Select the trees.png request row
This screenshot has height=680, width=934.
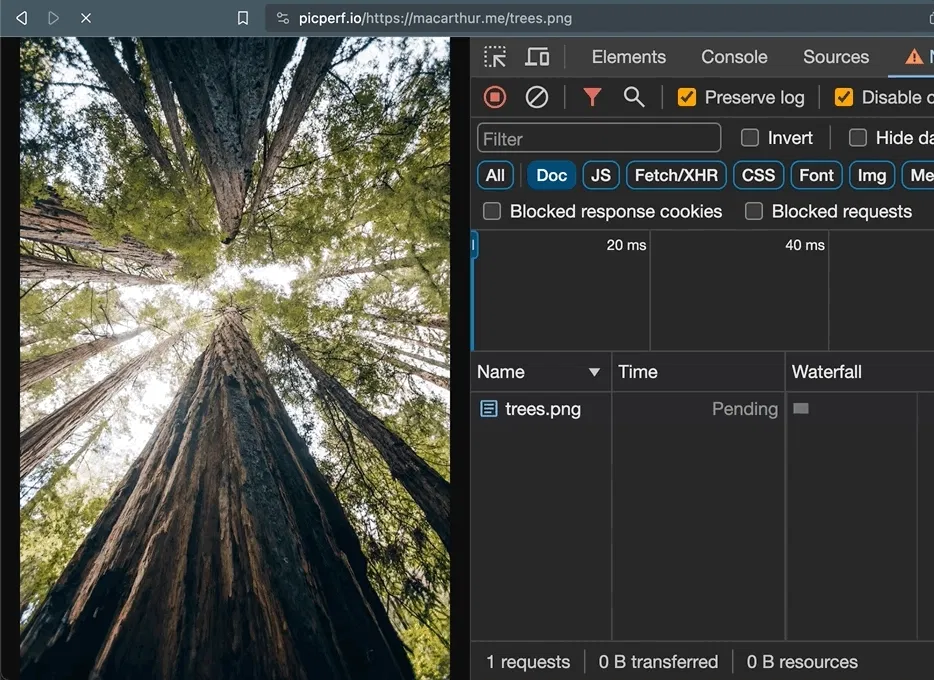click(543, 409)
